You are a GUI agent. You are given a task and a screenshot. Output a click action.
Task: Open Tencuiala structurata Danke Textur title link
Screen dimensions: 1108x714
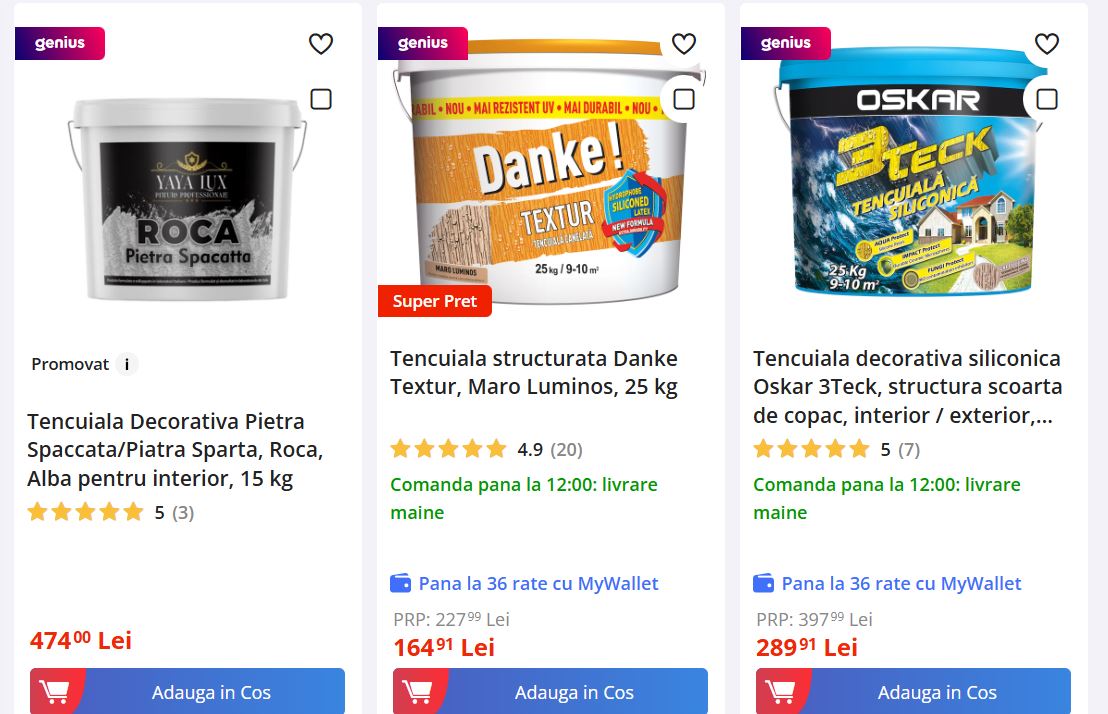coord(534,373)
